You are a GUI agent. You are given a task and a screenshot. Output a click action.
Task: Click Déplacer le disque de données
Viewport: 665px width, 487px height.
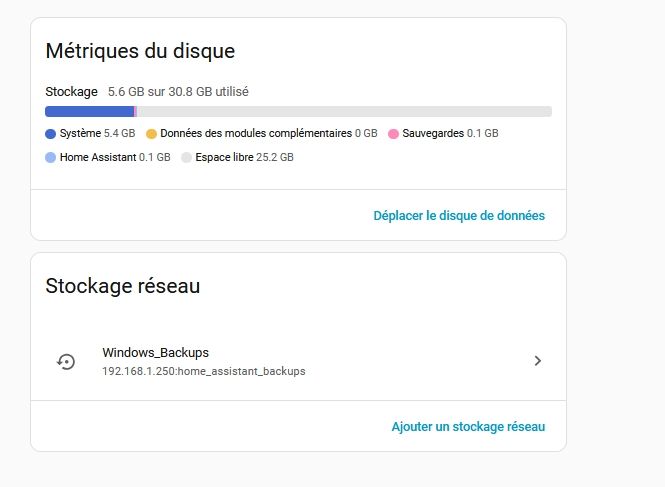coord(459,215)
